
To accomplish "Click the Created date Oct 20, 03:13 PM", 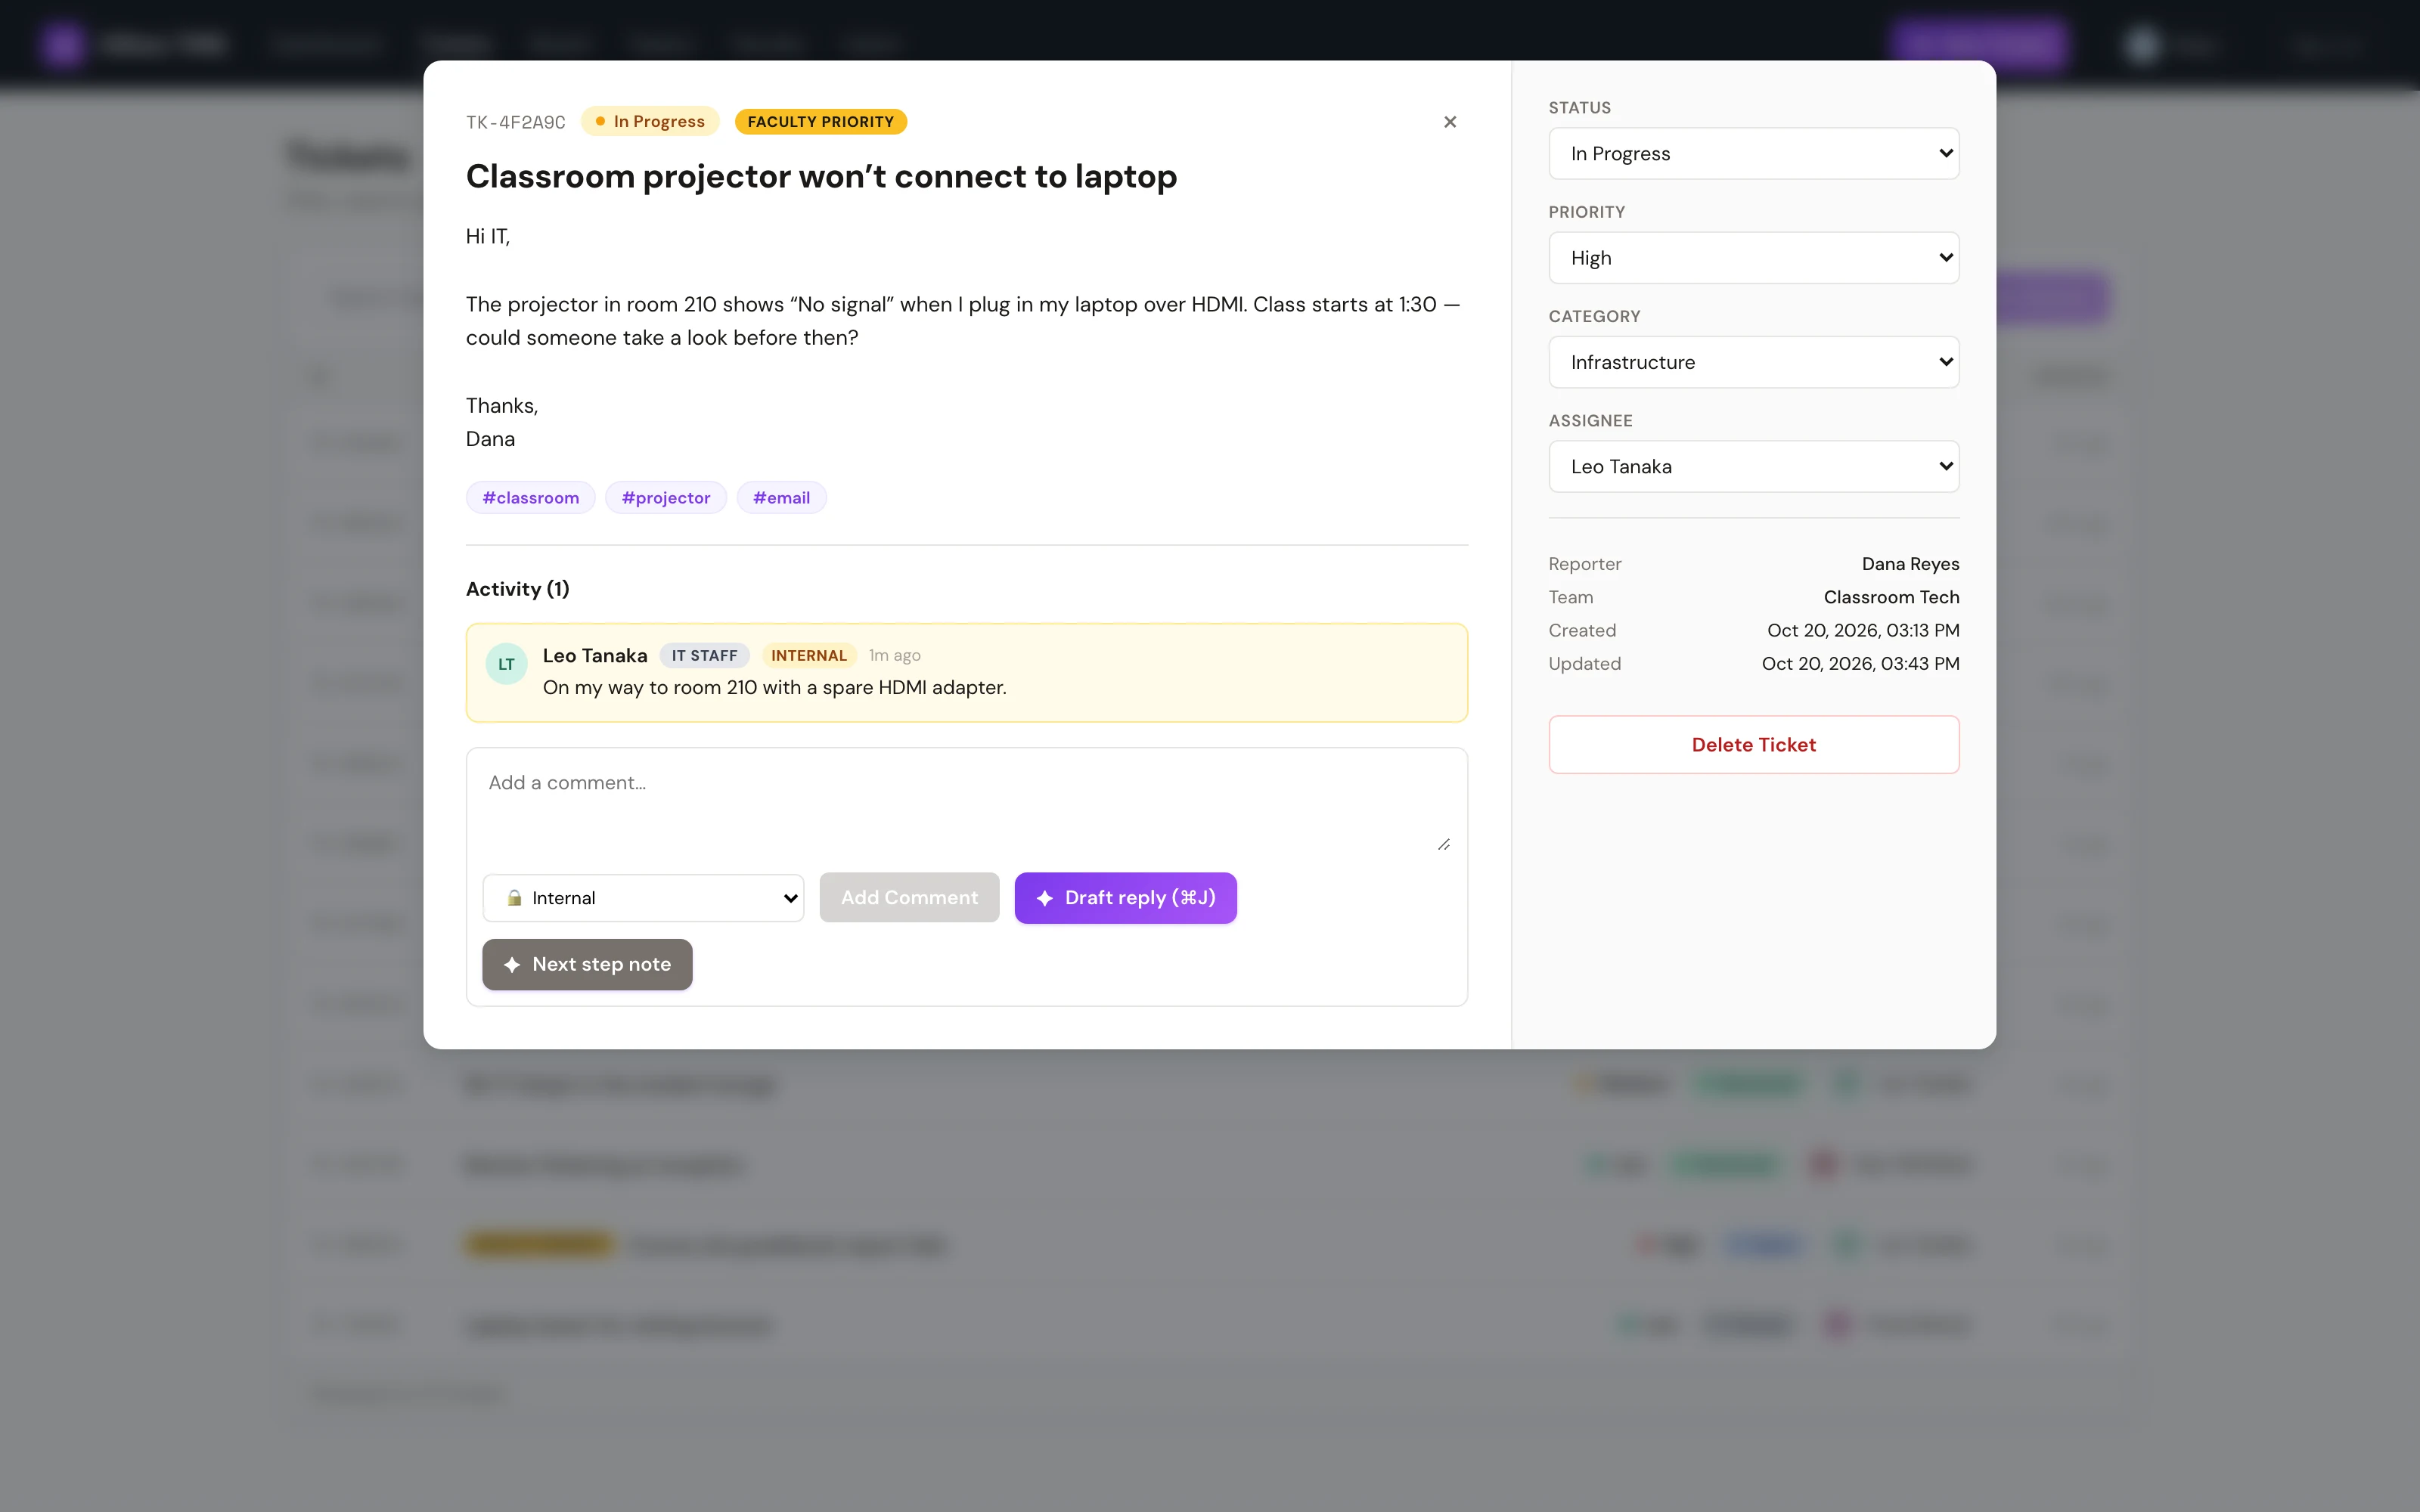I will 1863,631.
